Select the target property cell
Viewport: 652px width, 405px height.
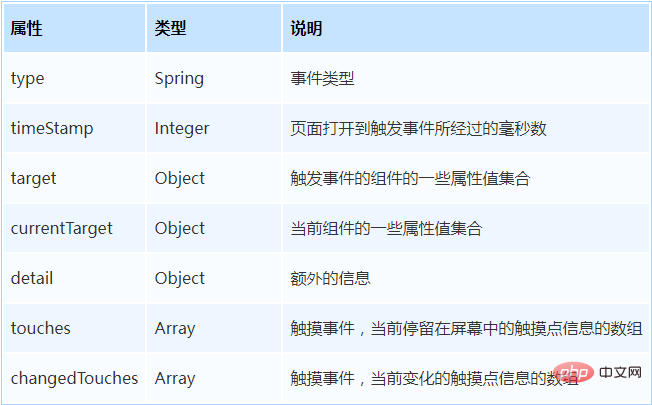point(33,178)
